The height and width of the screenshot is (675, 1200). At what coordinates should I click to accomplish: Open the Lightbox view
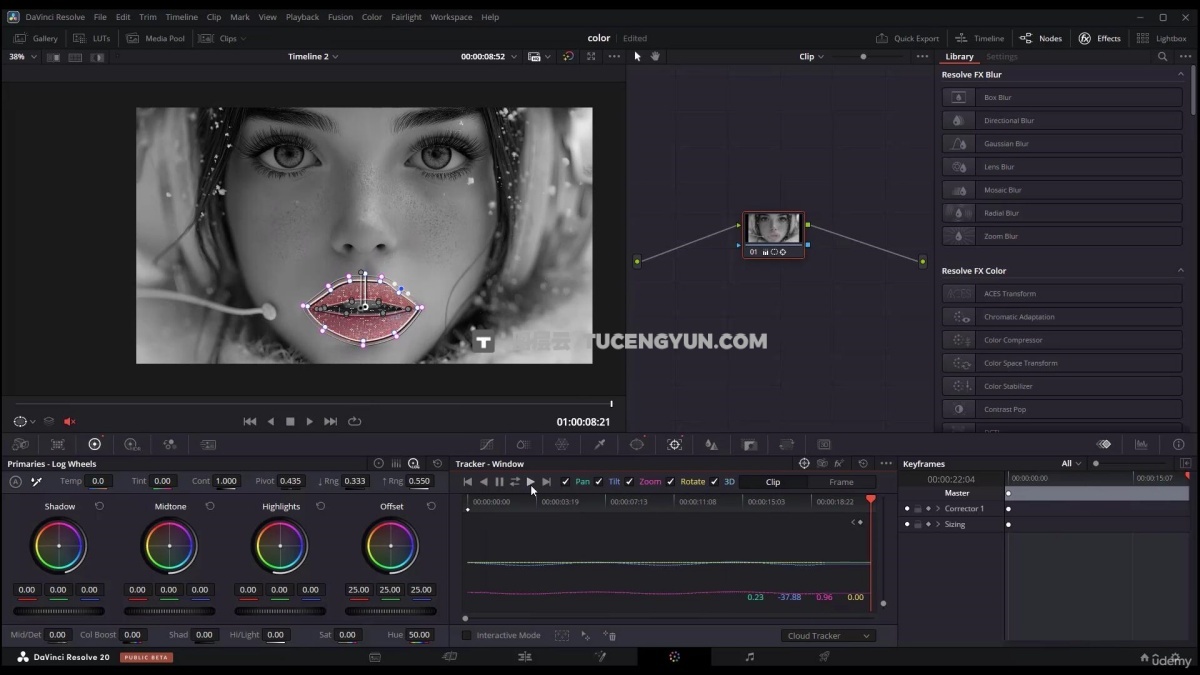(x=1162, y=38)
